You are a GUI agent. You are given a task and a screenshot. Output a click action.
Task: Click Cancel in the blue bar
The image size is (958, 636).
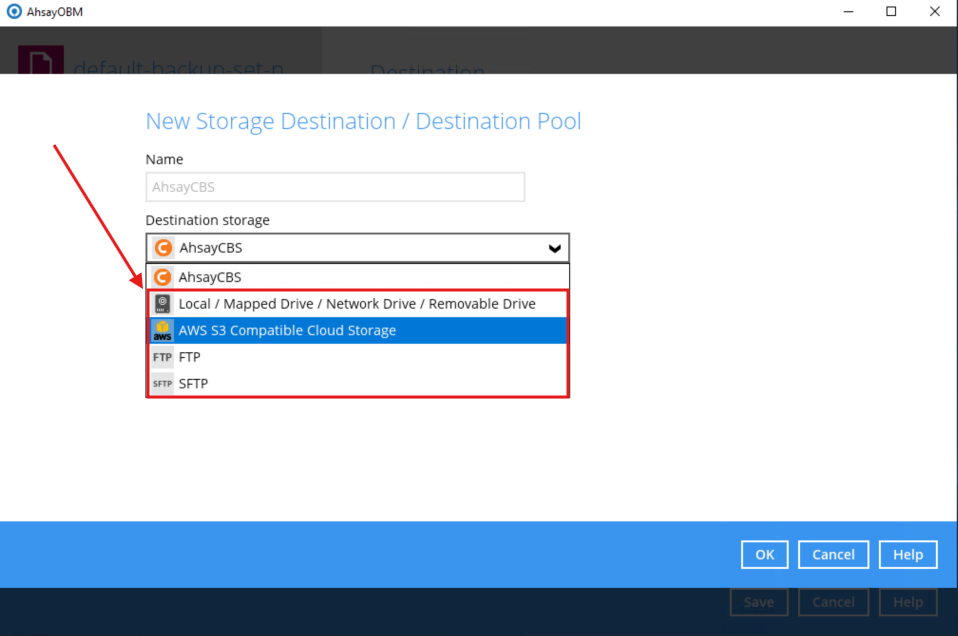pyautogui.click(x=833, y=555)
